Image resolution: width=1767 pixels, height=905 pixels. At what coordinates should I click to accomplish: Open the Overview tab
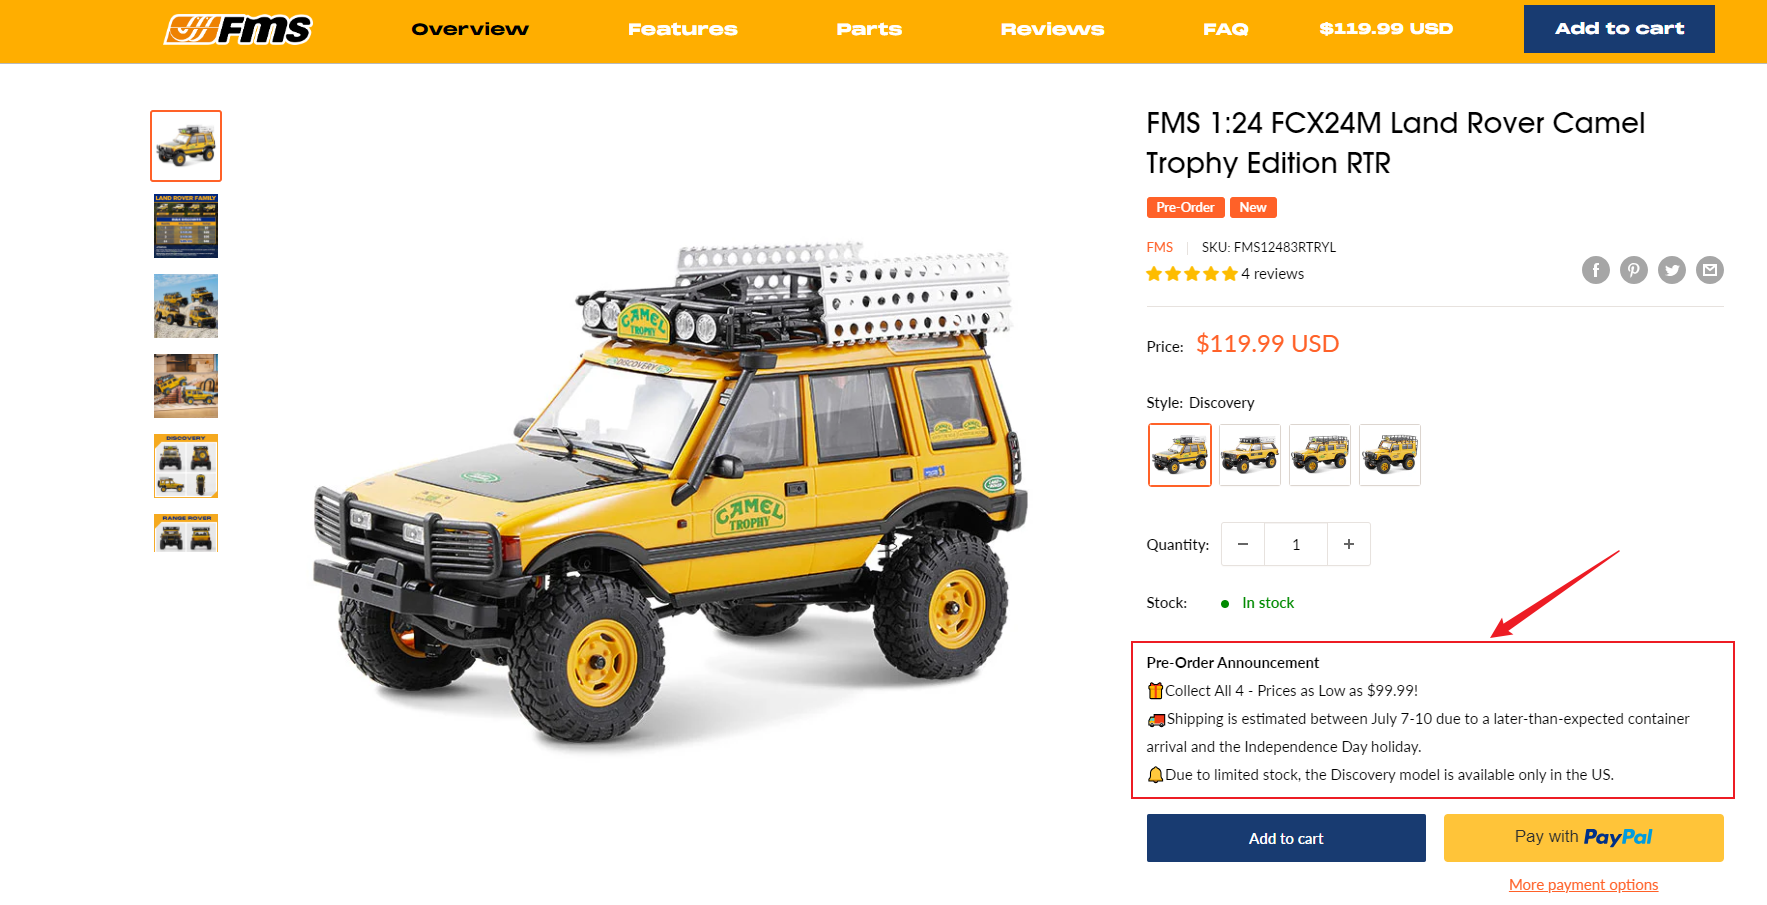pos(470,29)
